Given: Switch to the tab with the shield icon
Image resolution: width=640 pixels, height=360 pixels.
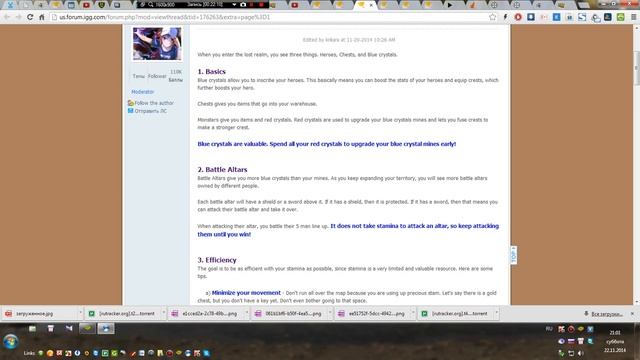Looking at the screenshot, I should tap(102, 5).
